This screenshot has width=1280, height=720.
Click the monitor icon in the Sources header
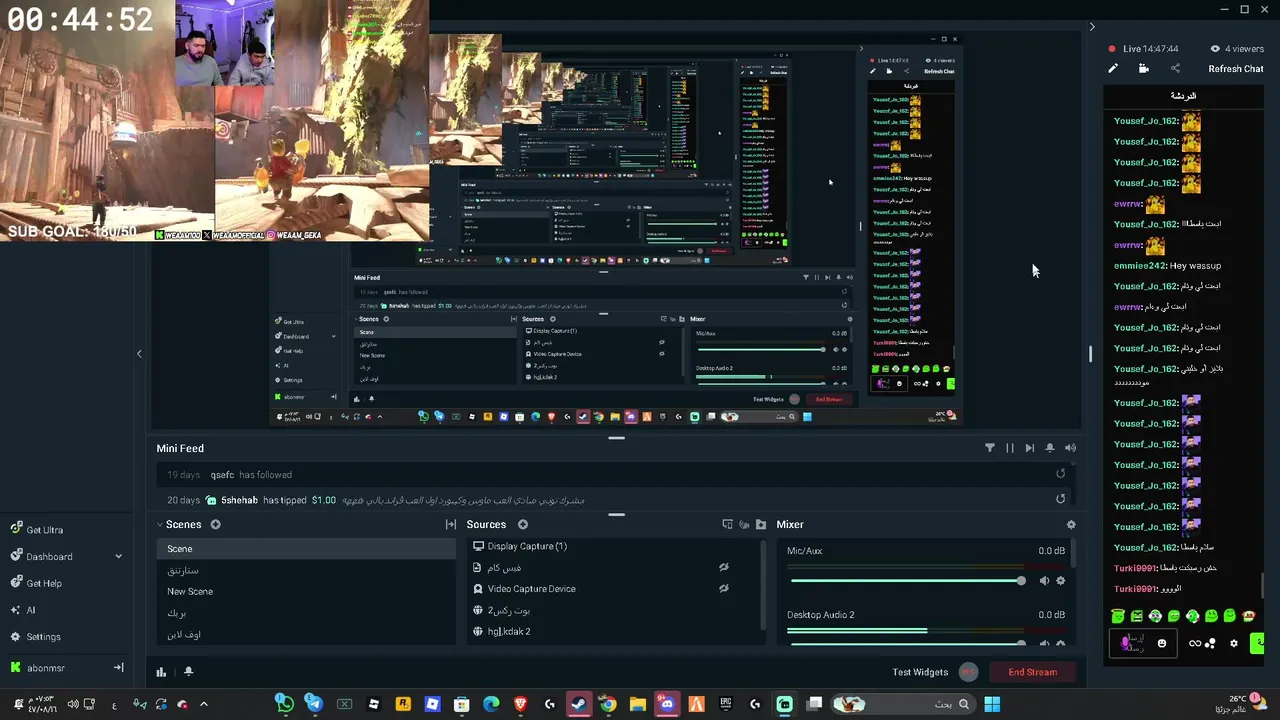point(727,524)
